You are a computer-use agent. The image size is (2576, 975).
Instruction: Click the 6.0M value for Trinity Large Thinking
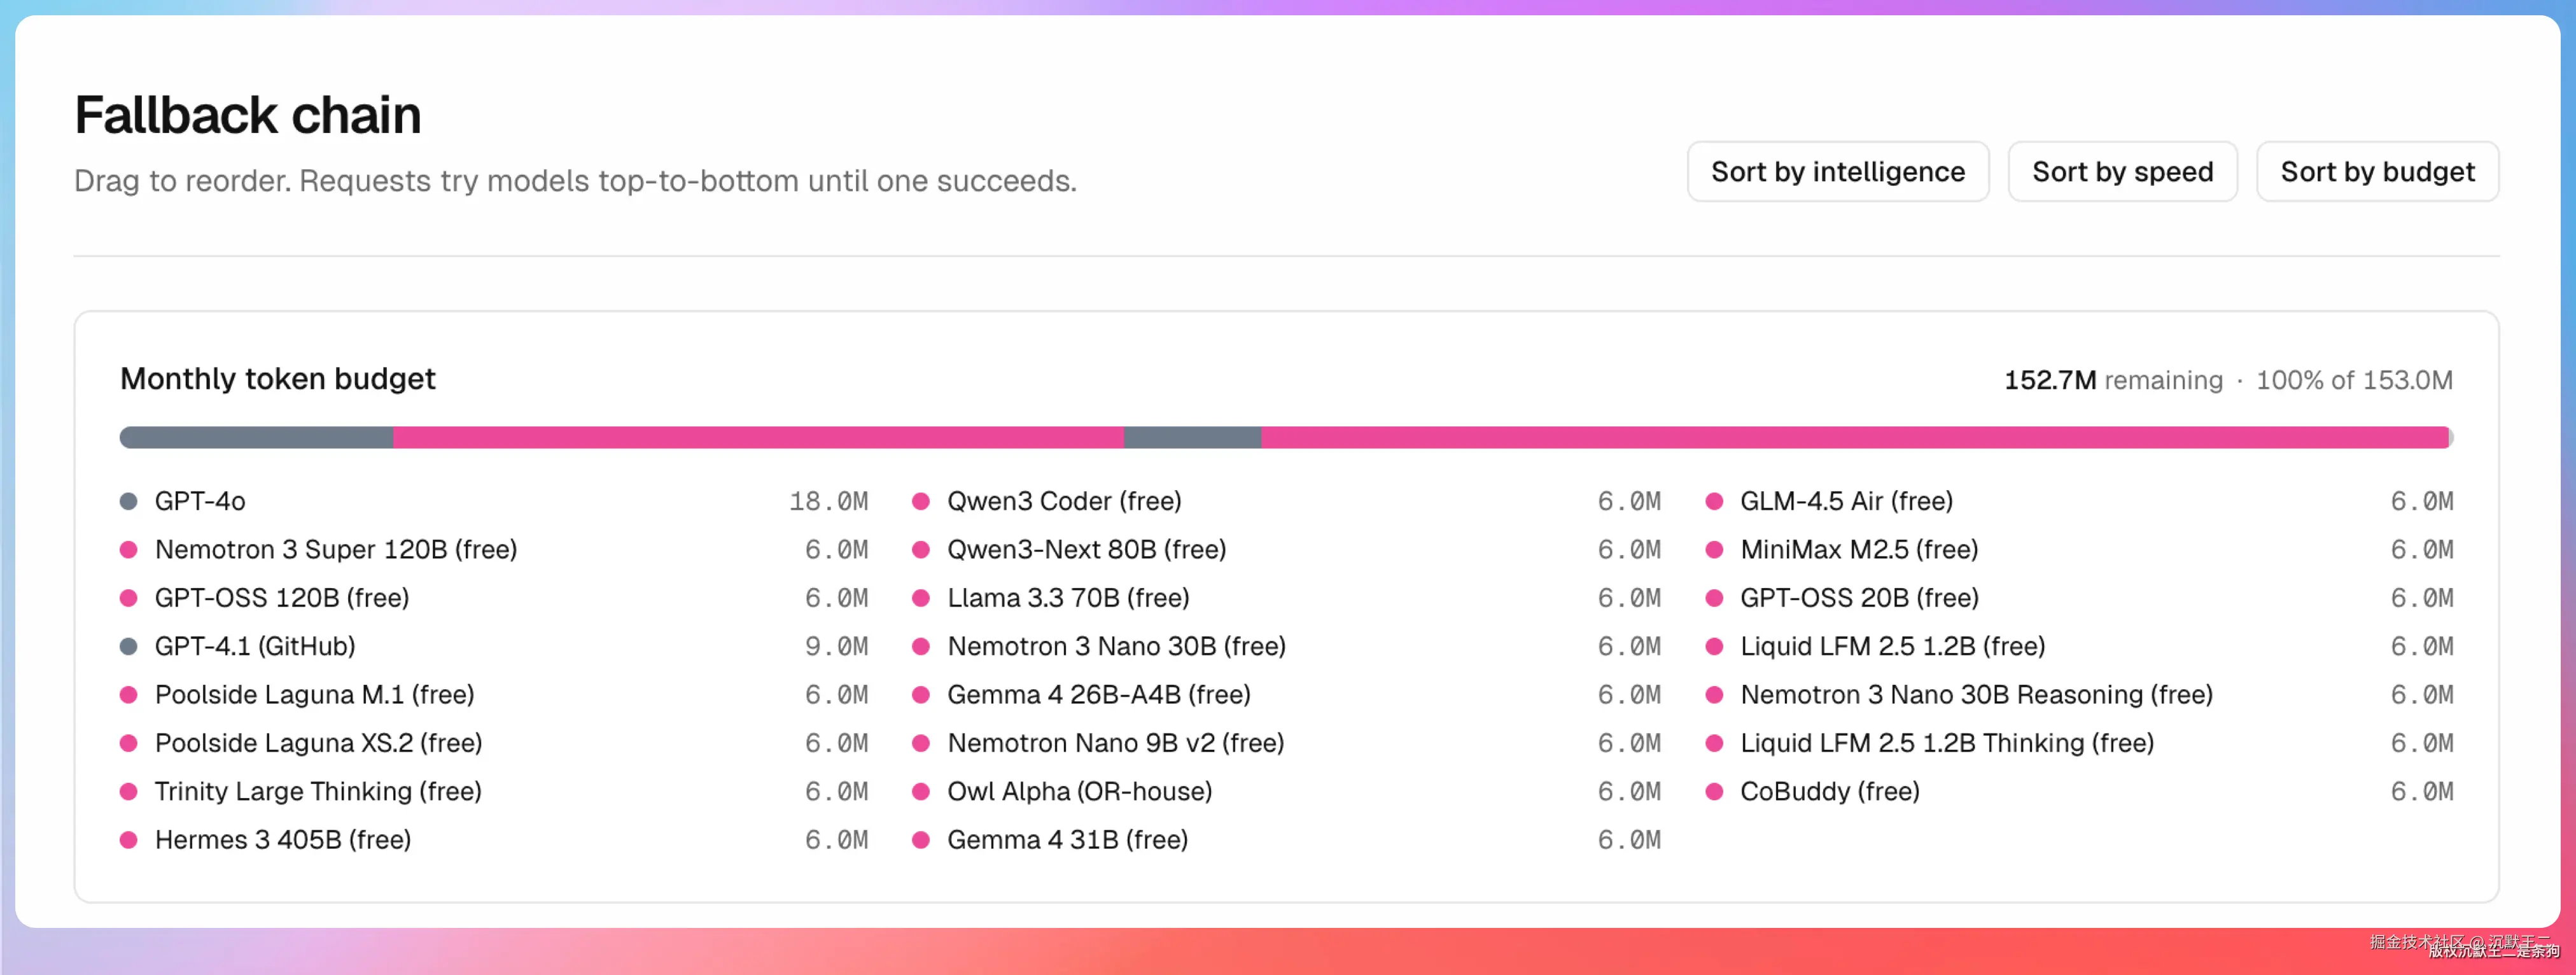(836, 791)
